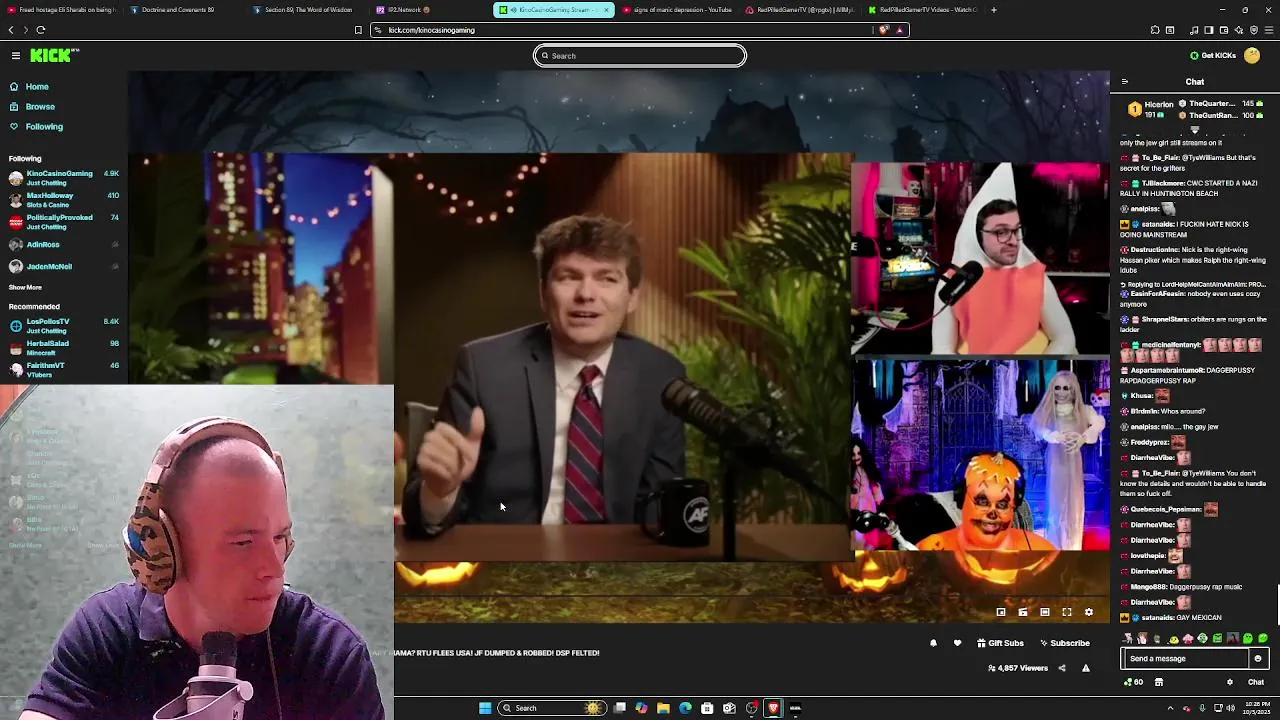1280x720 pixels.
Task: Collapse the chat panel arrow
Action: click(1125, 82)
